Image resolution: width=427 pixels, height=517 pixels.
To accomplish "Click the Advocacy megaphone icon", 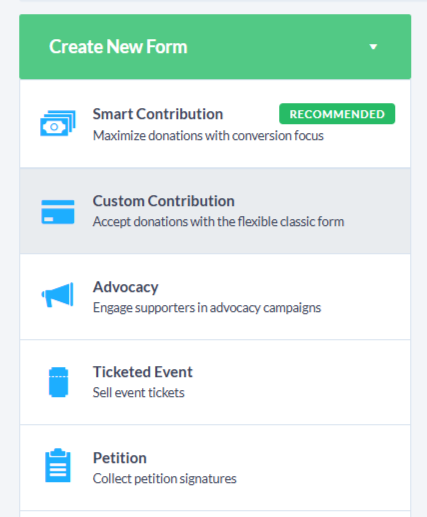I will (x=57, y=295).
